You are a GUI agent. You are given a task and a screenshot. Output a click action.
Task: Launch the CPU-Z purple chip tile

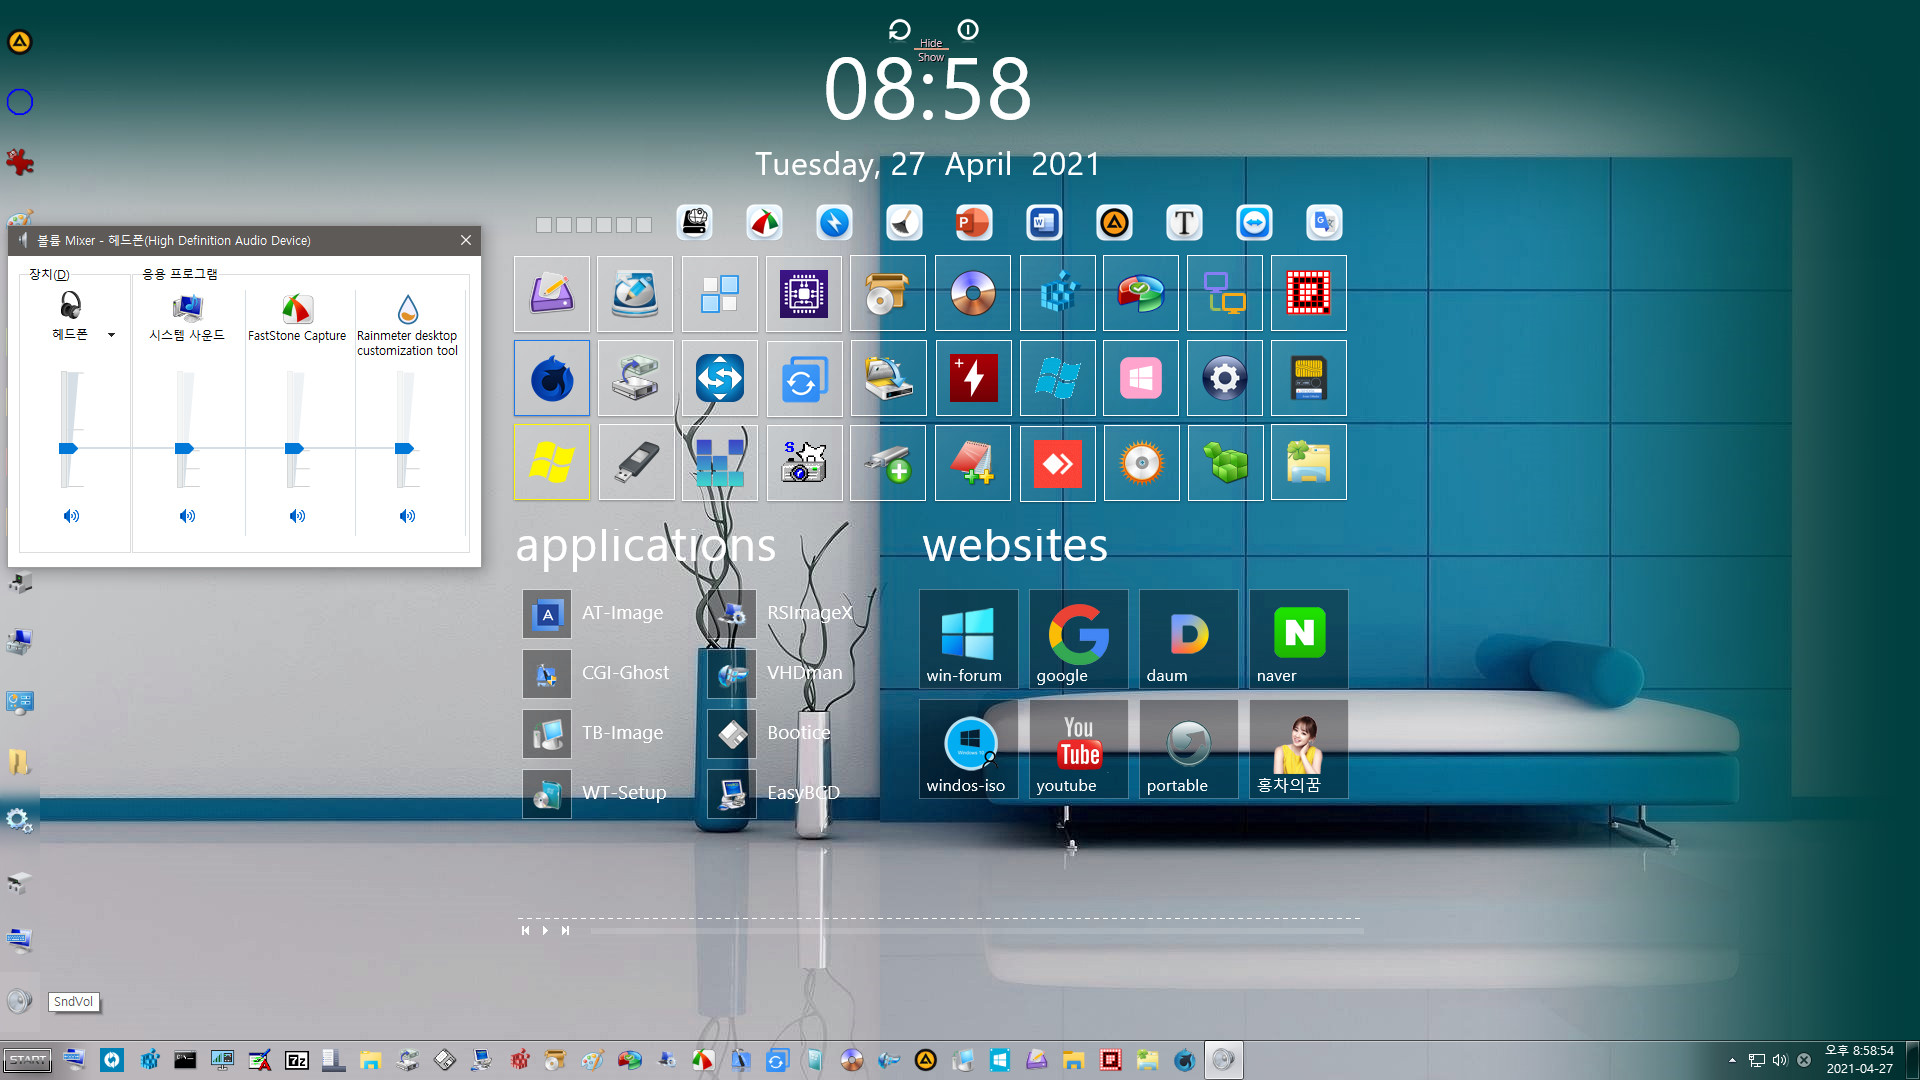point(804,293)
